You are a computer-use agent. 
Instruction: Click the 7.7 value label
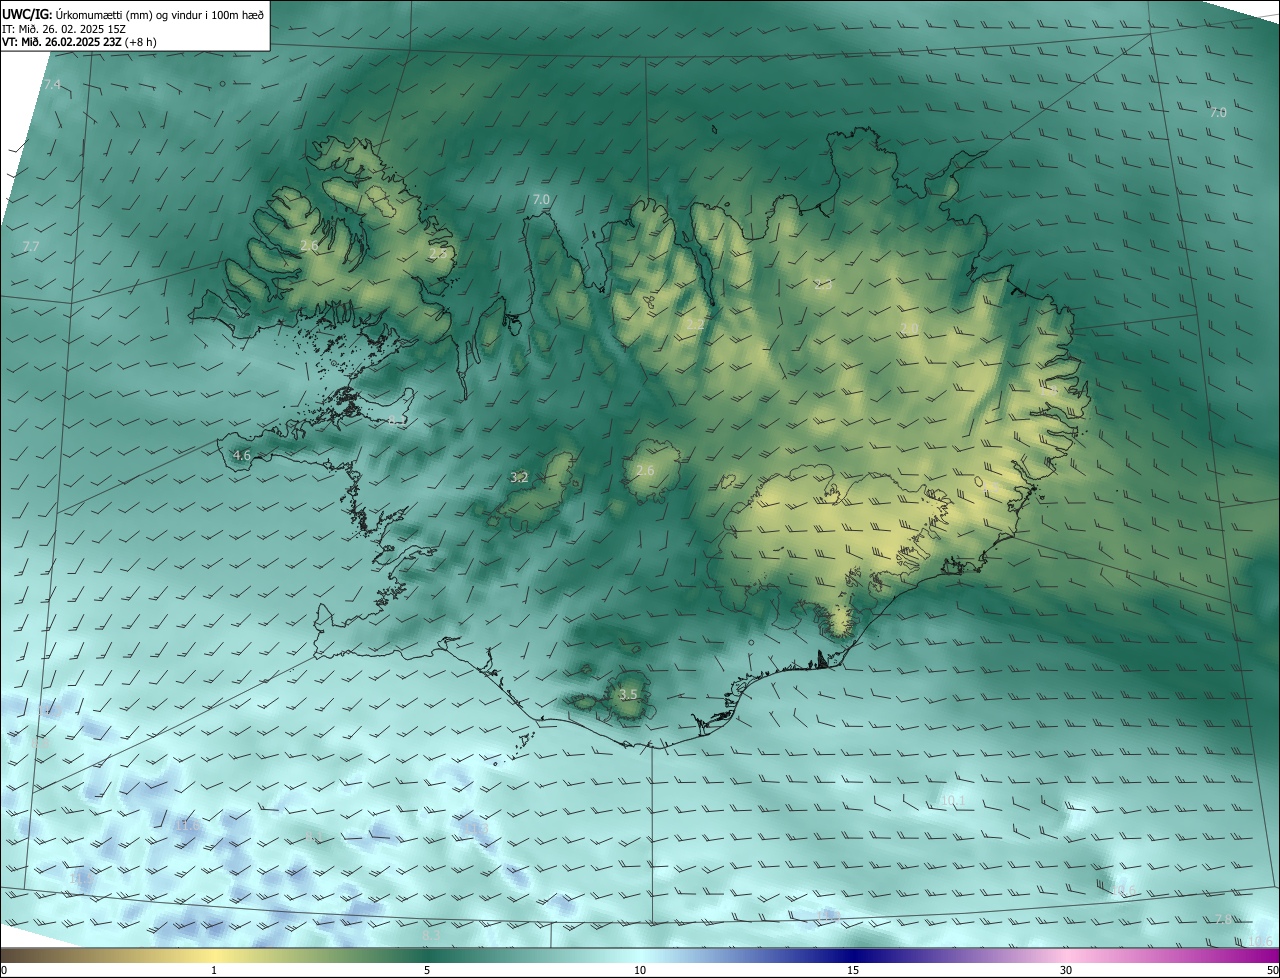[31, 246]
